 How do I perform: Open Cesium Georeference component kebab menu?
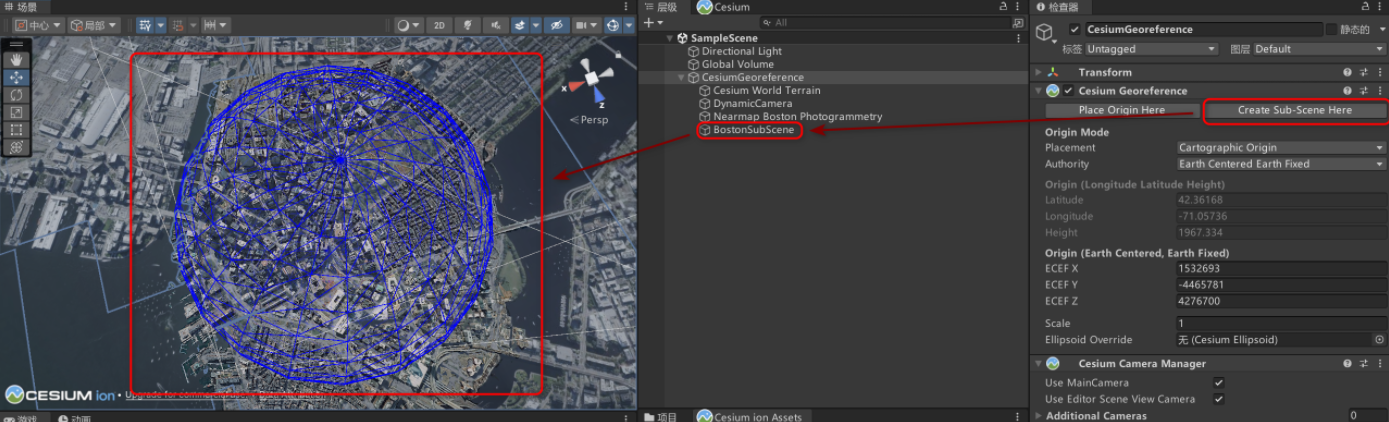point(1379,91)
